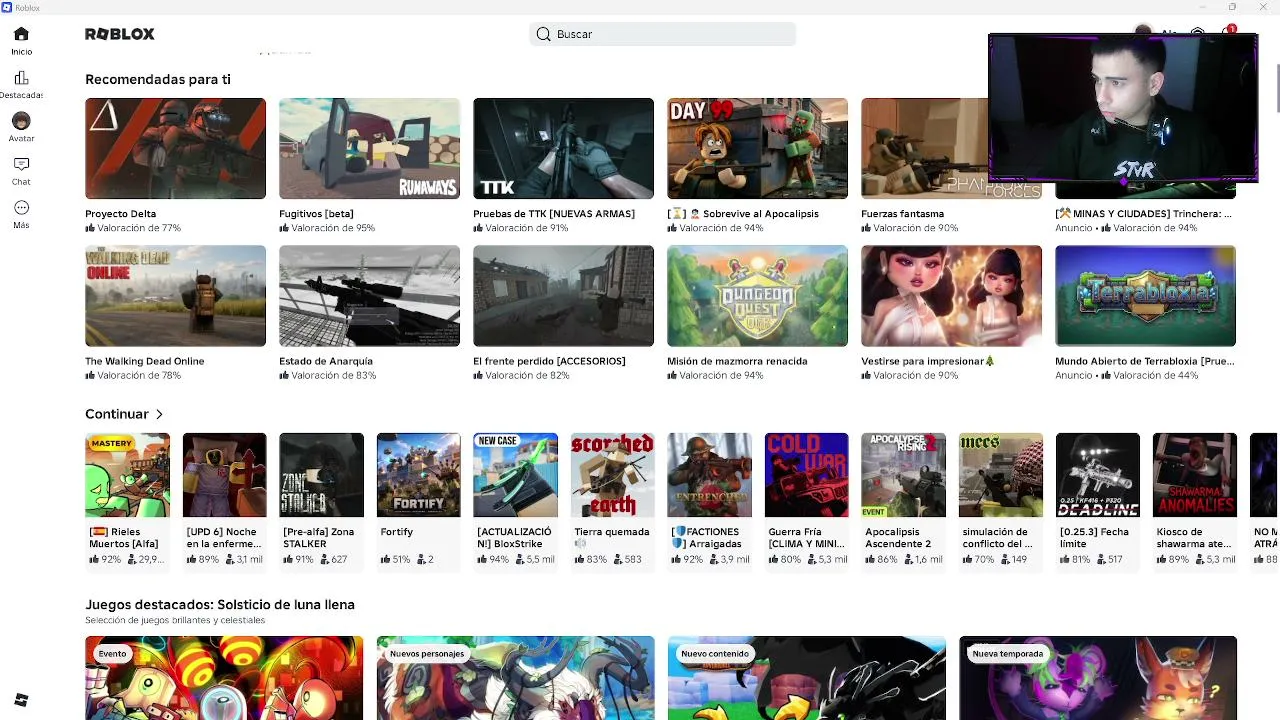Open the Fortify game icon

tap(418, 475)
